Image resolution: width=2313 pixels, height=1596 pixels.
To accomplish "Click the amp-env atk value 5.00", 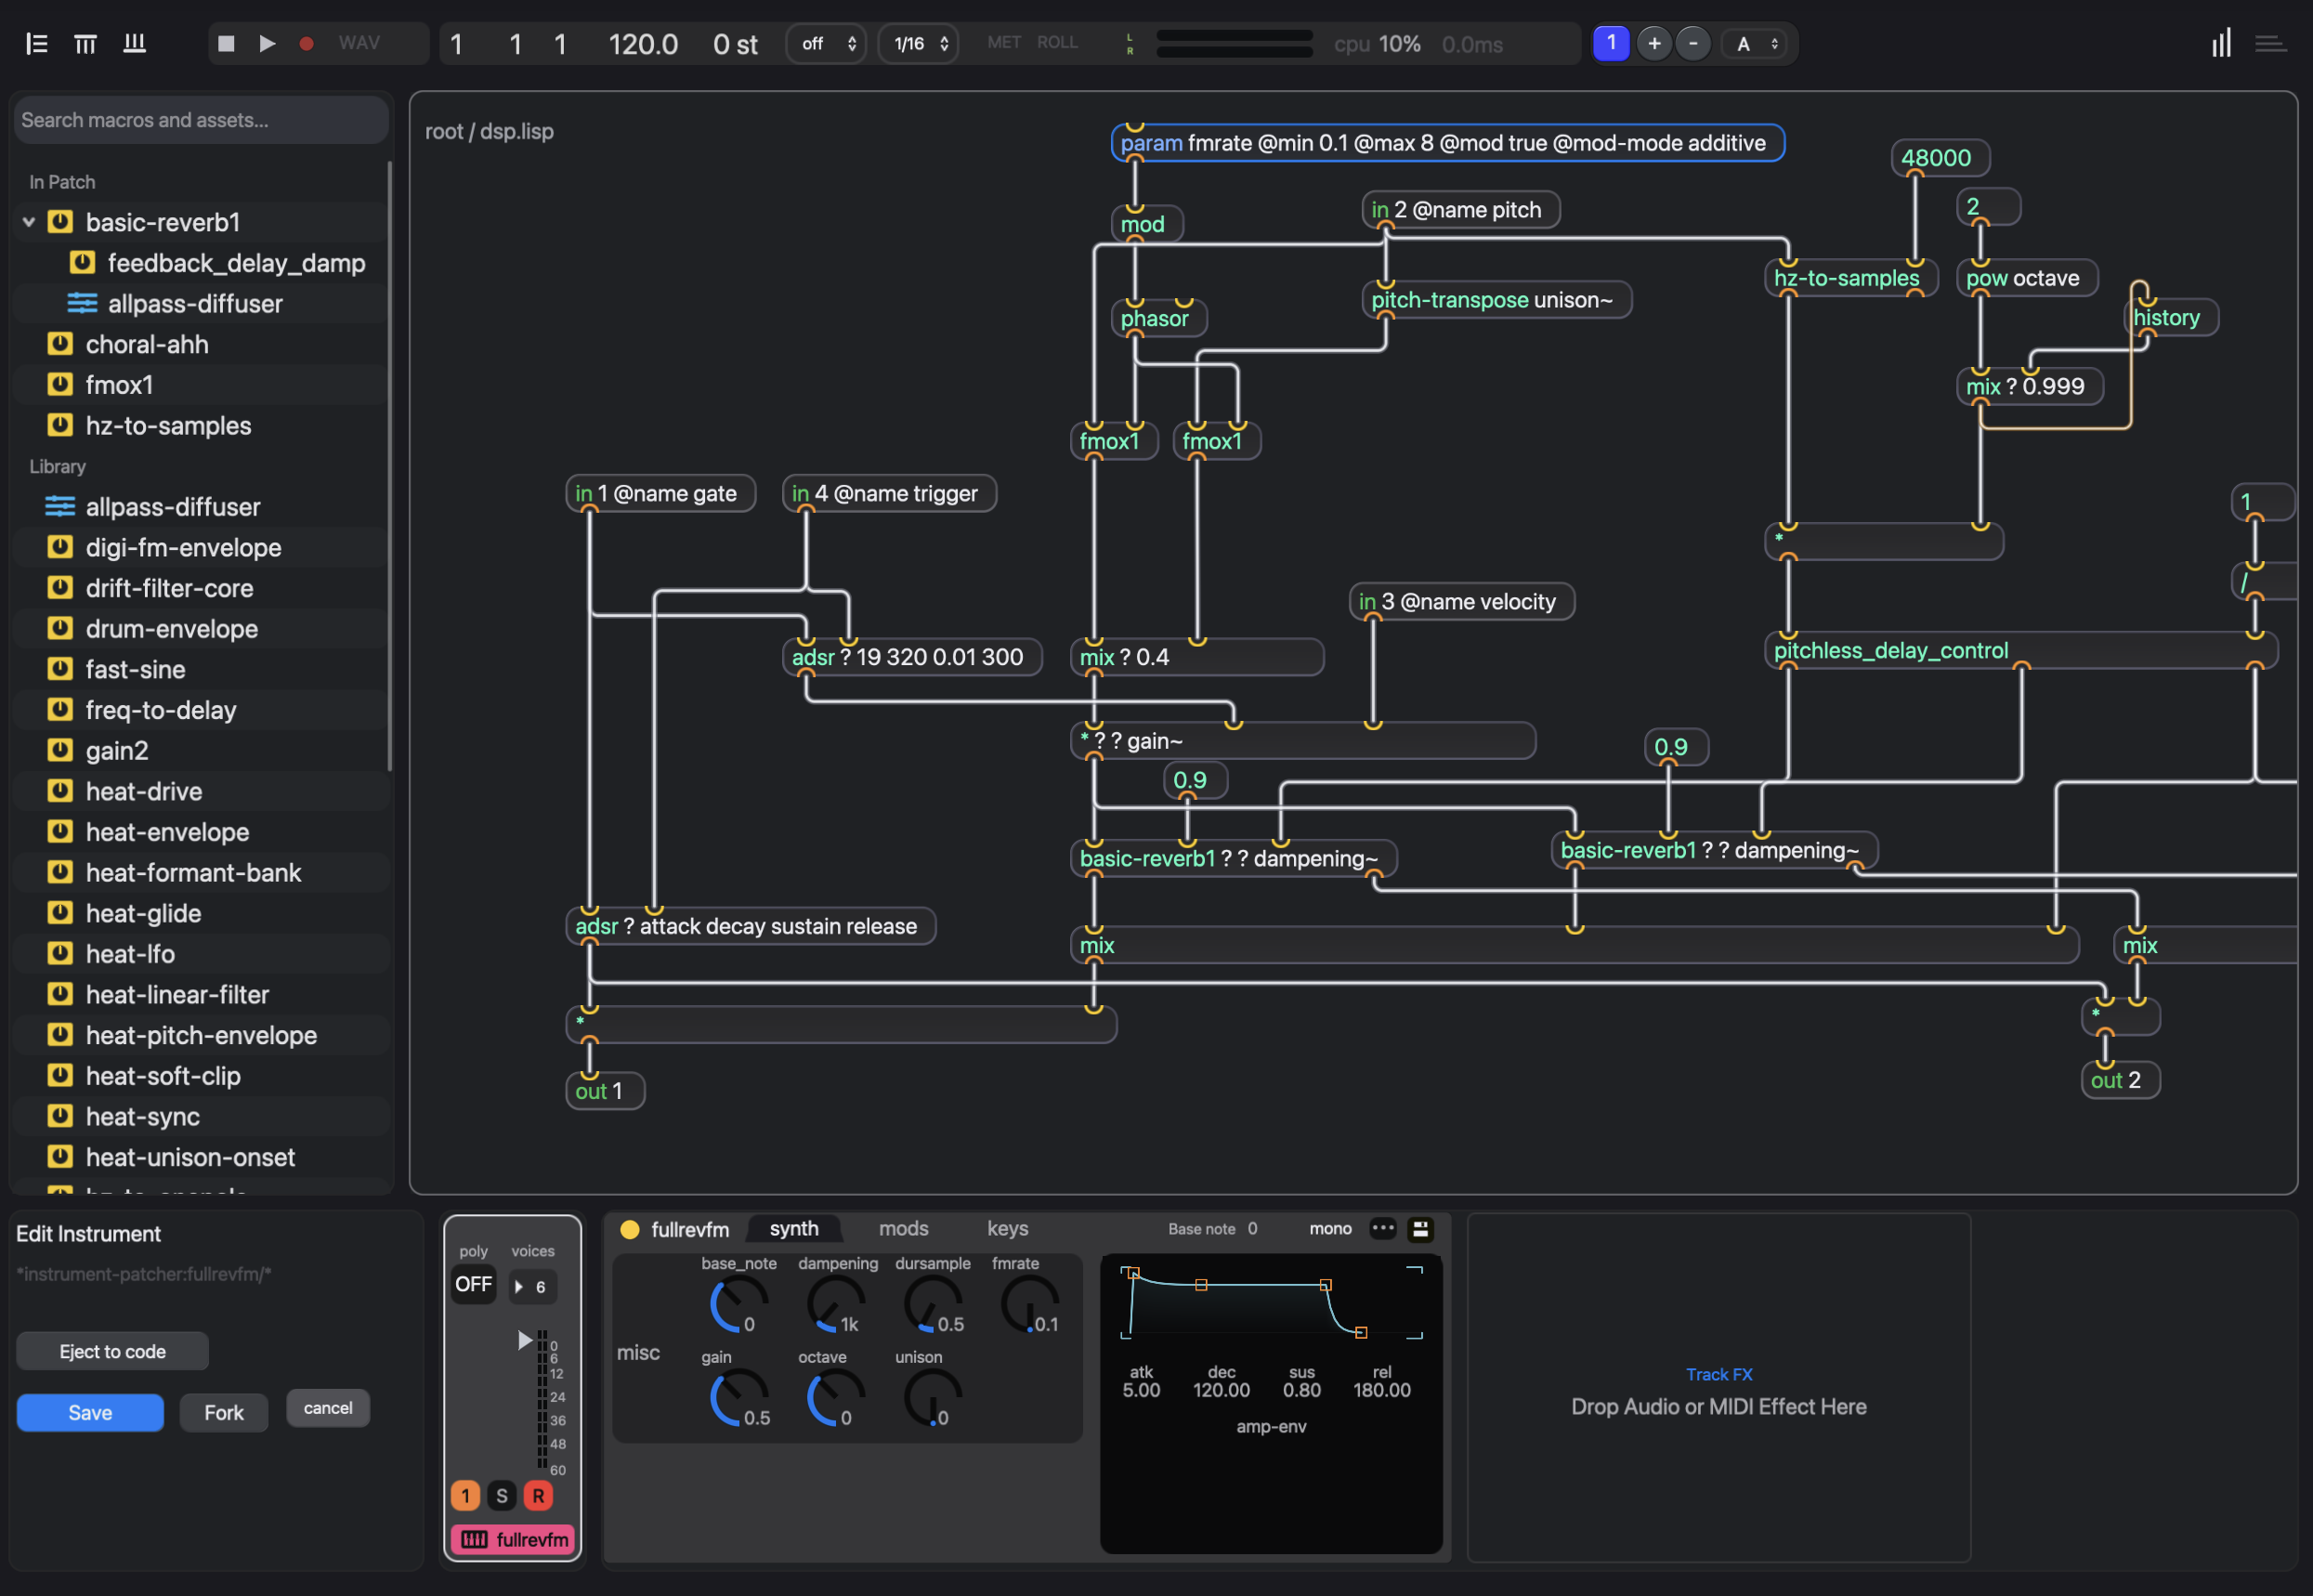I will [1141, 1391].
